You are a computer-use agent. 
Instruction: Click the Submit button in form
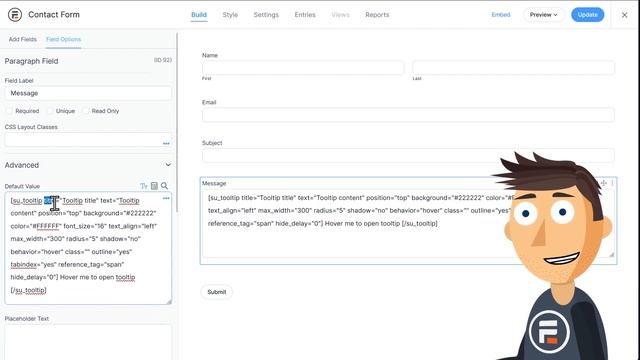217,292
